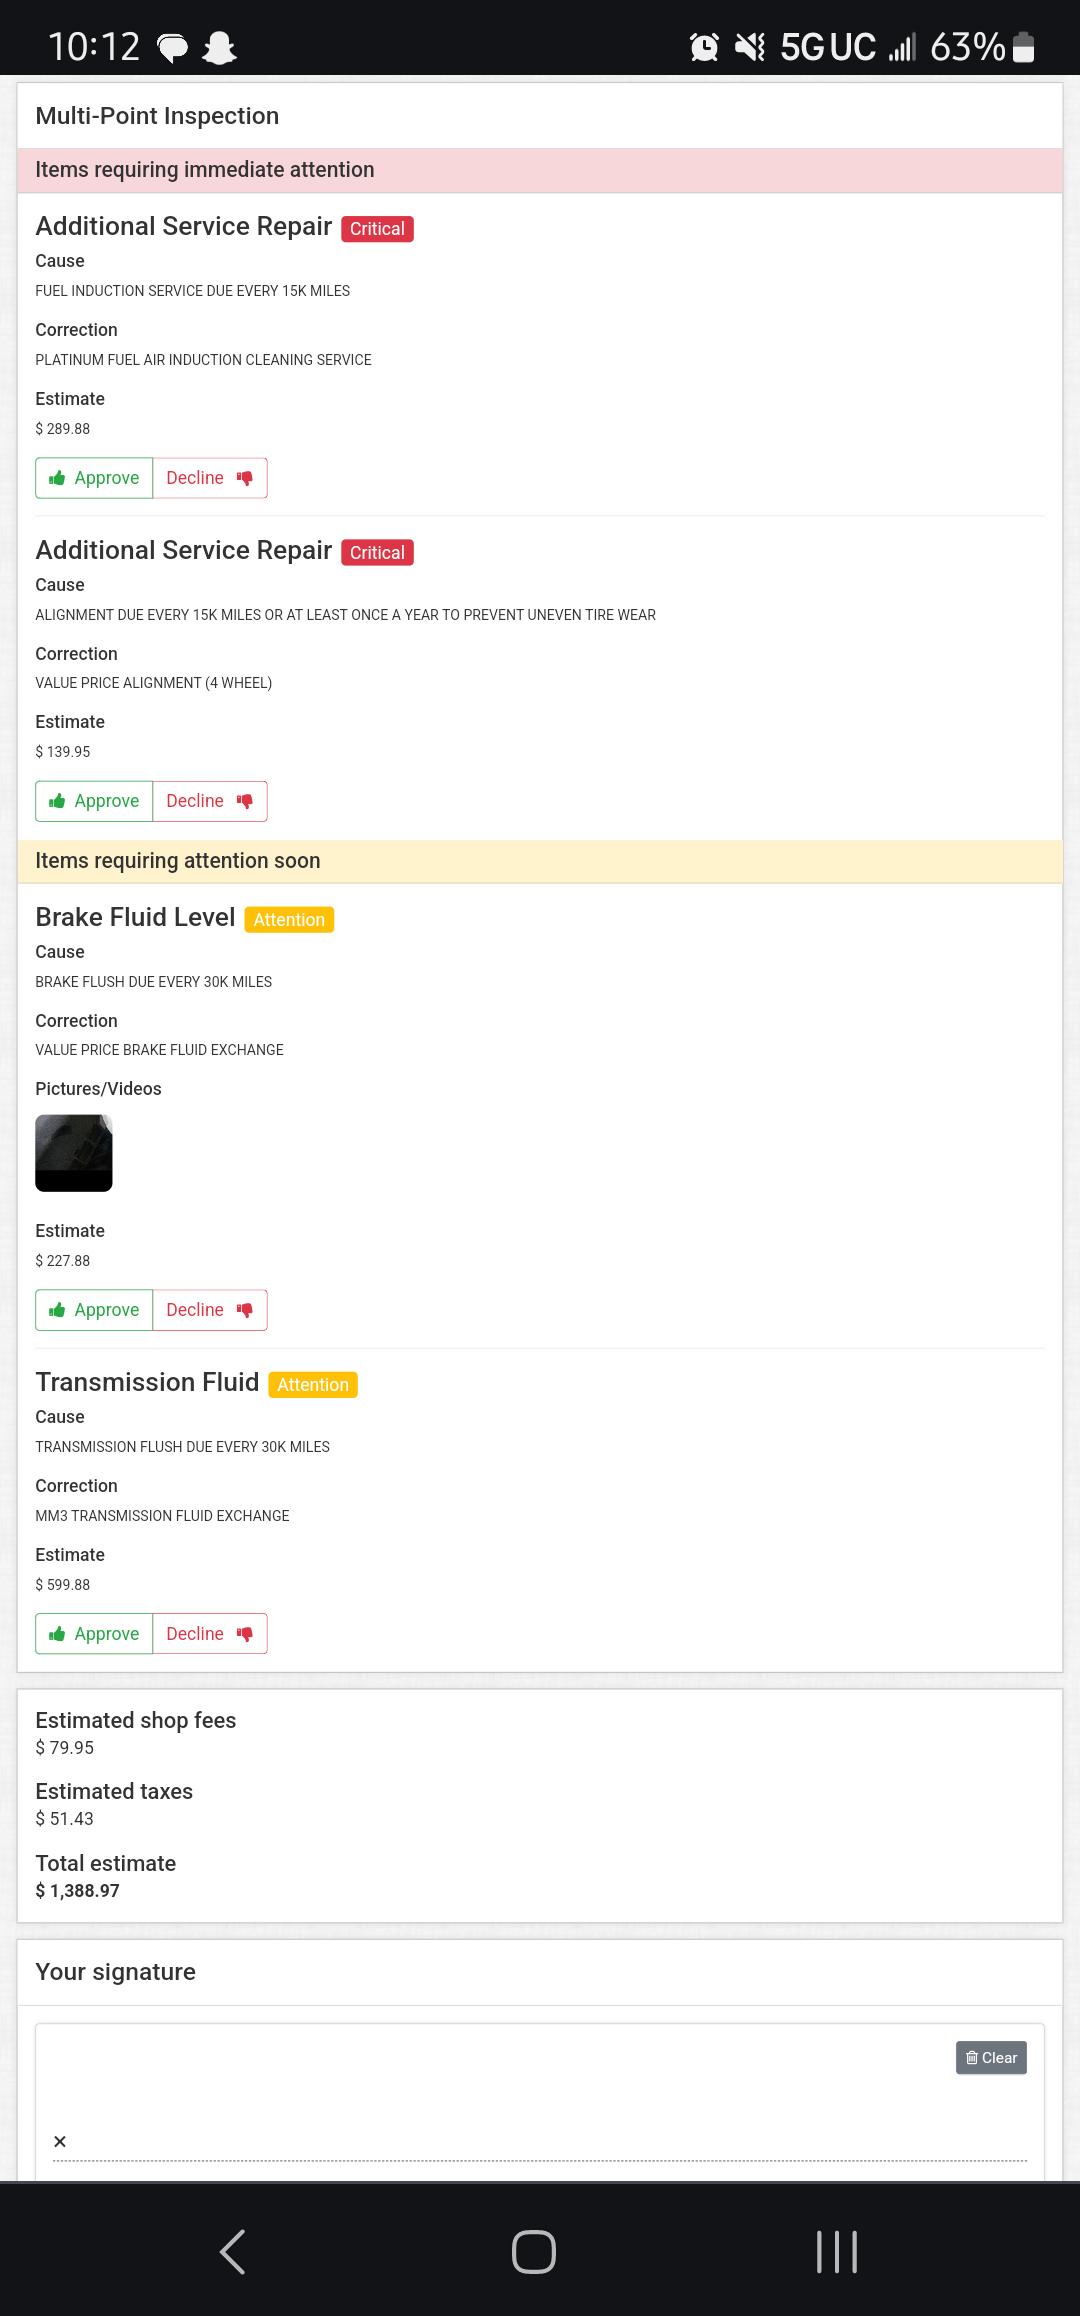Tap 'PLATINUM FUEL AIR INDUCTION CLEANING SERVICE' text

point(203,360)
